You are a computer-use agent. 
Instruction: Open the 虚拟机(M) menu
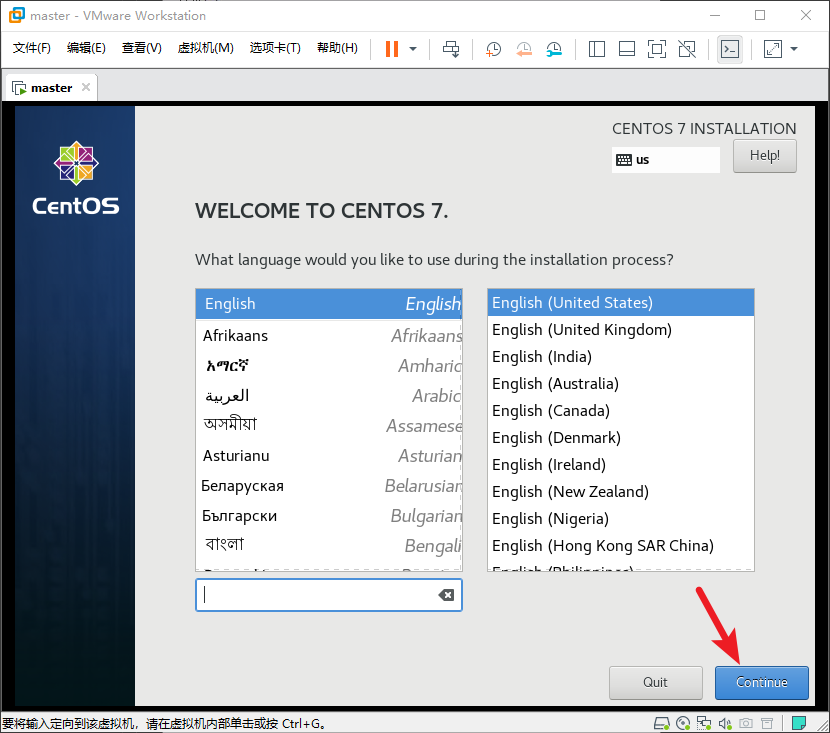pos(205,48)
